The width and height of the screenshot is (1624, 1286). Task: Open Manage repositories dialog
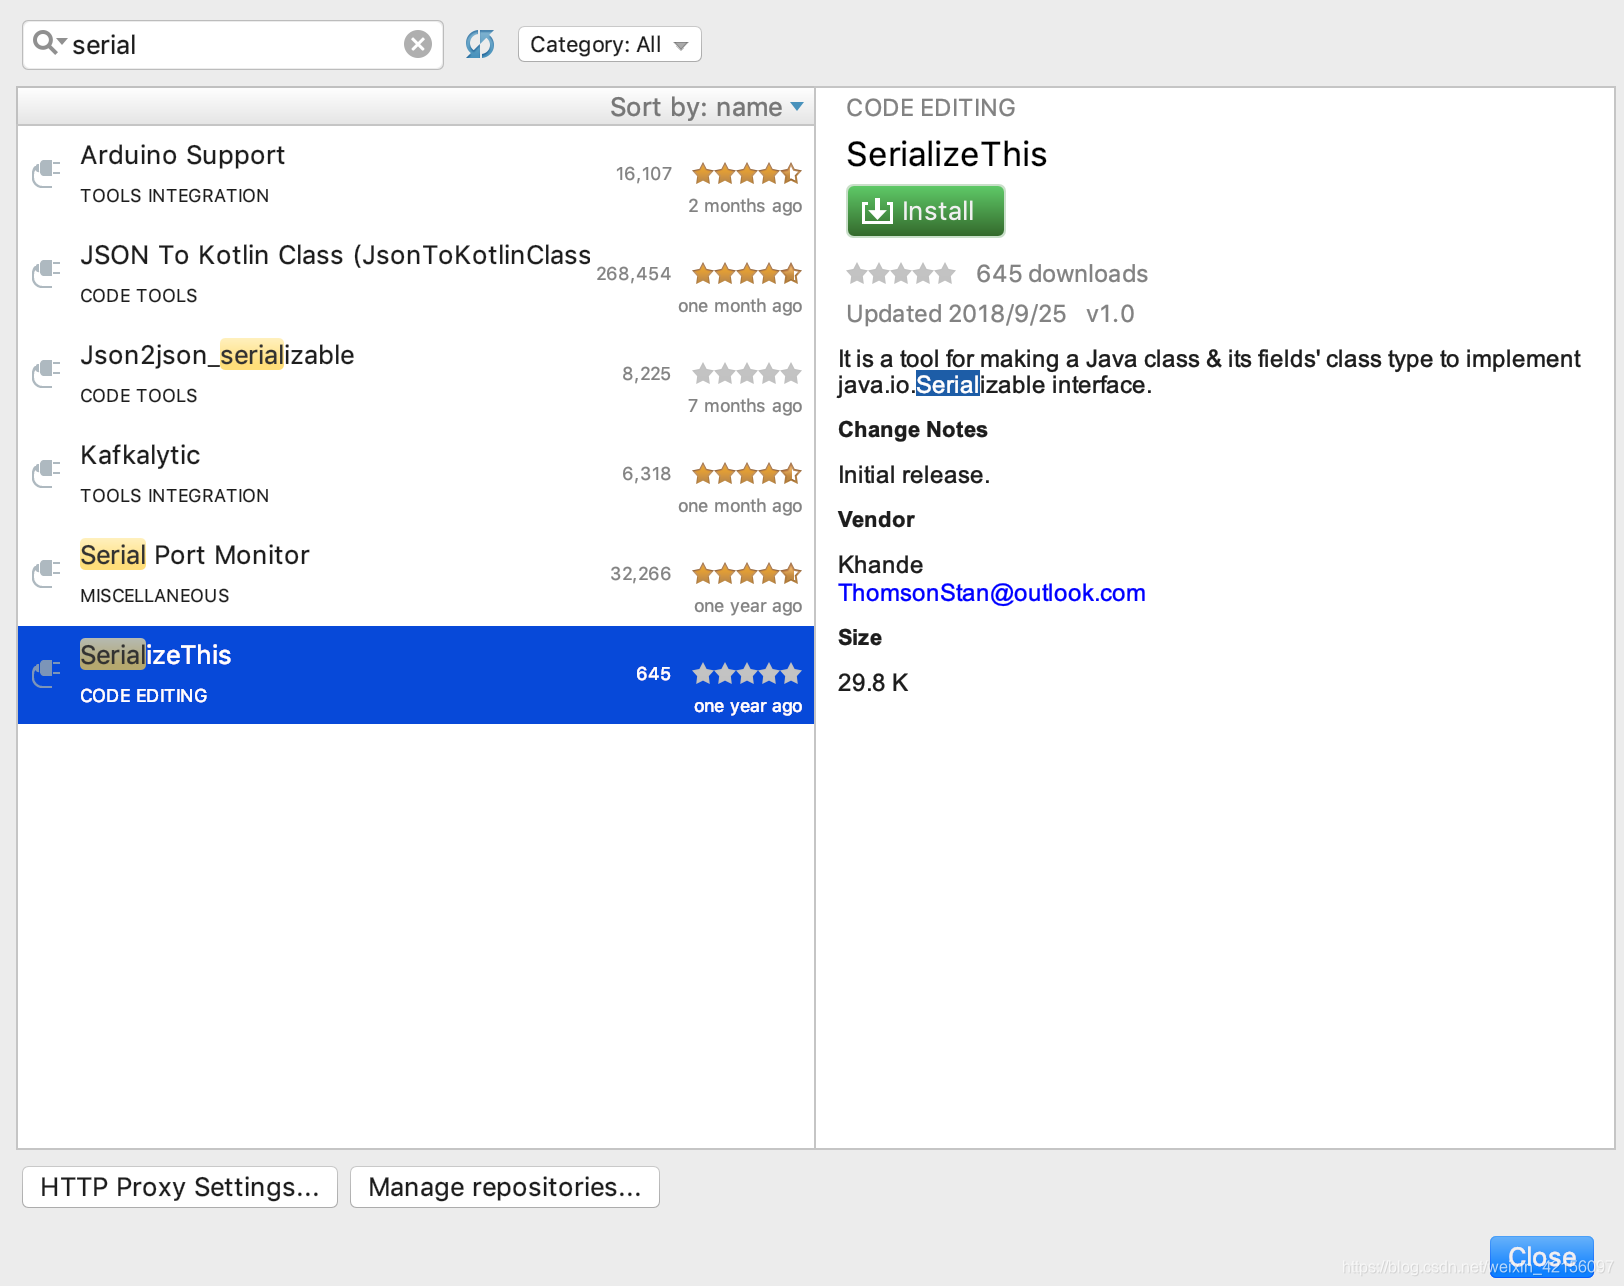tap(505, 1187)
